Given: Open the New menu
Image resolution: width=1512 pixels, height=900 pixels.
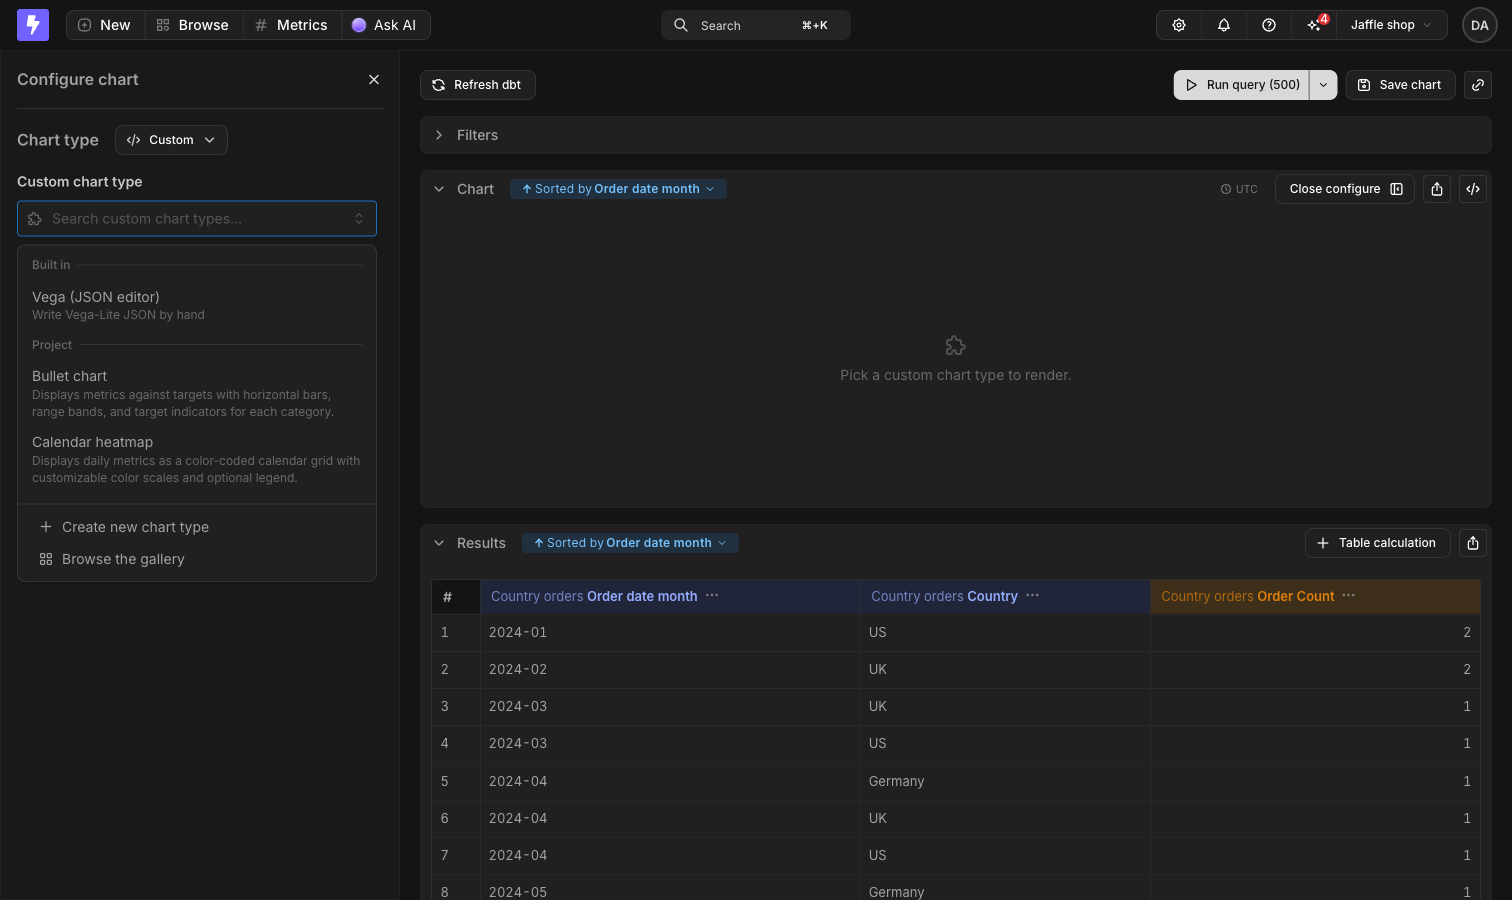Looking at the screenshot, I should pyautogui.click(x=105, y=25).
